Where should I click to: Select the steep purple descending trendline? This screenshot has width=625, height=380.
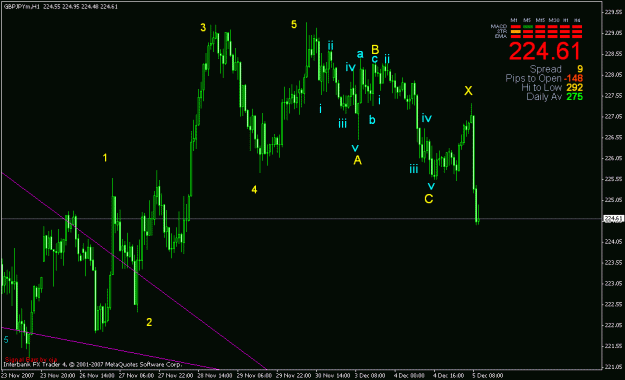tap(134, 271)
